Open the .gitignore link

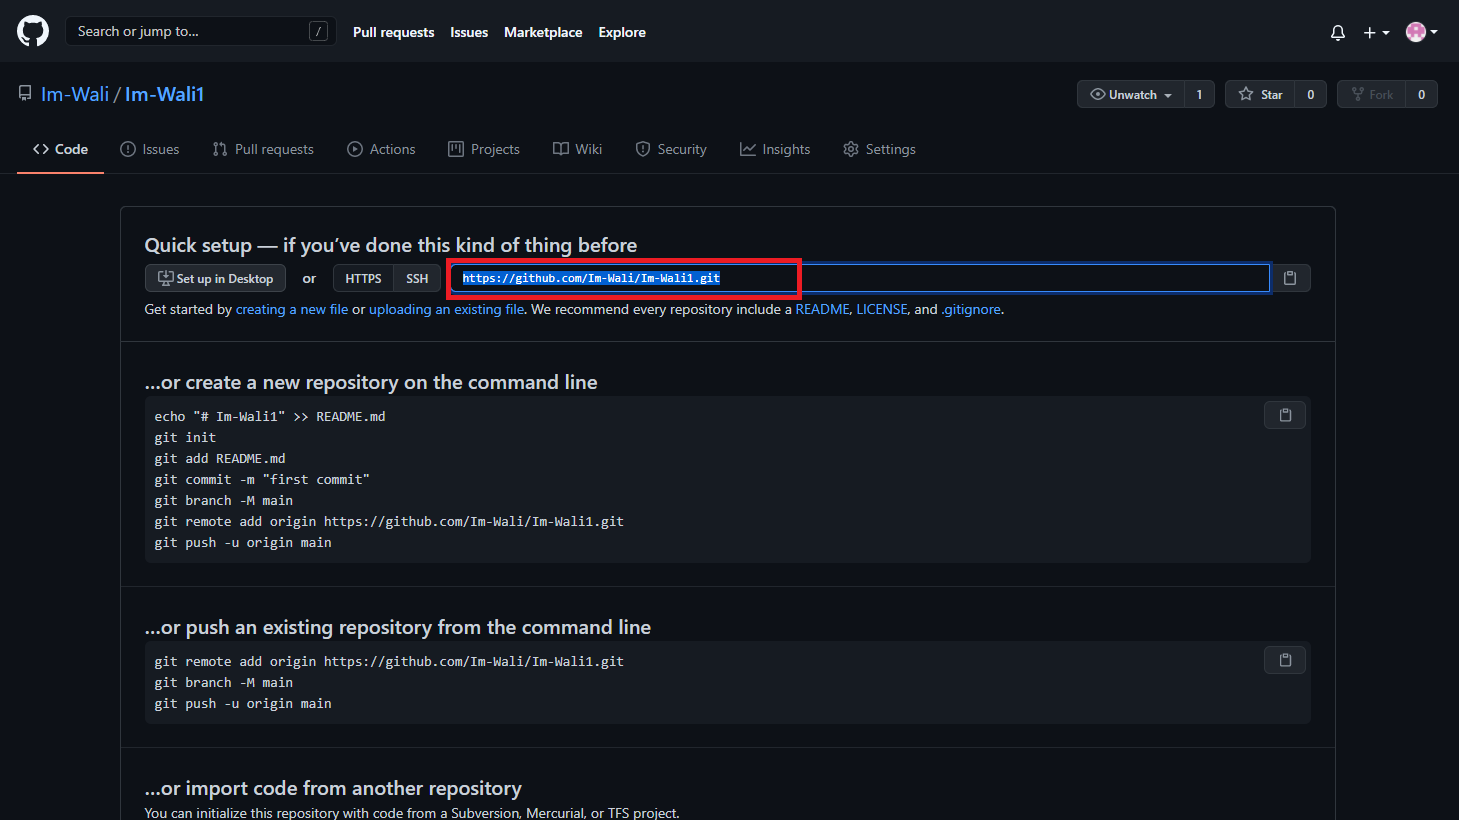971,309
